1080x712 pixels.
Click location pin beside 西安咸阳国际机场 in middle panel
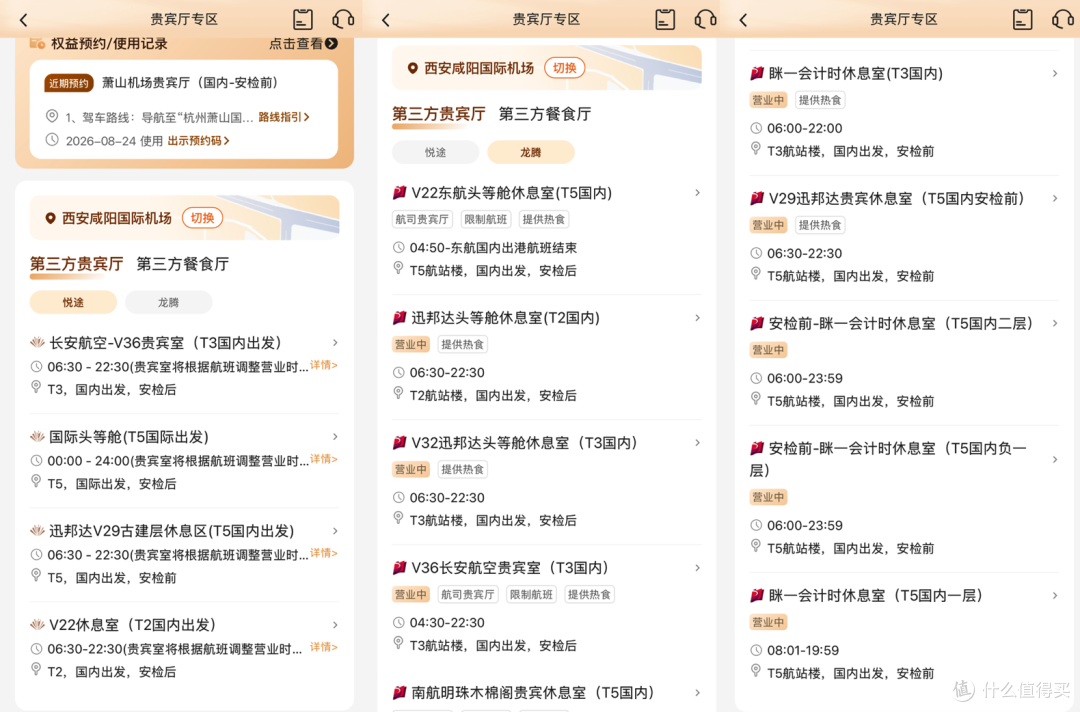click(413, 68)
